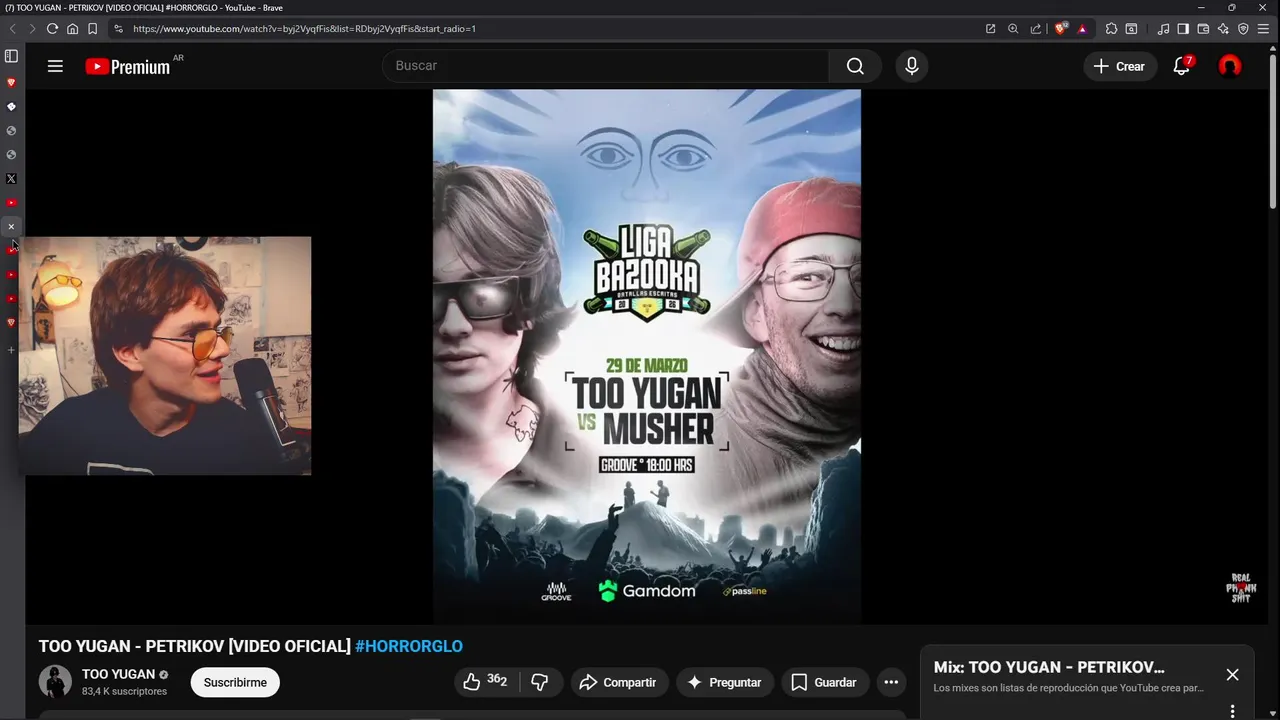Image resolution: width=1280 pixels, height=720 pixels.
Task: Click the Crear button
Action: click(1120, 66)
